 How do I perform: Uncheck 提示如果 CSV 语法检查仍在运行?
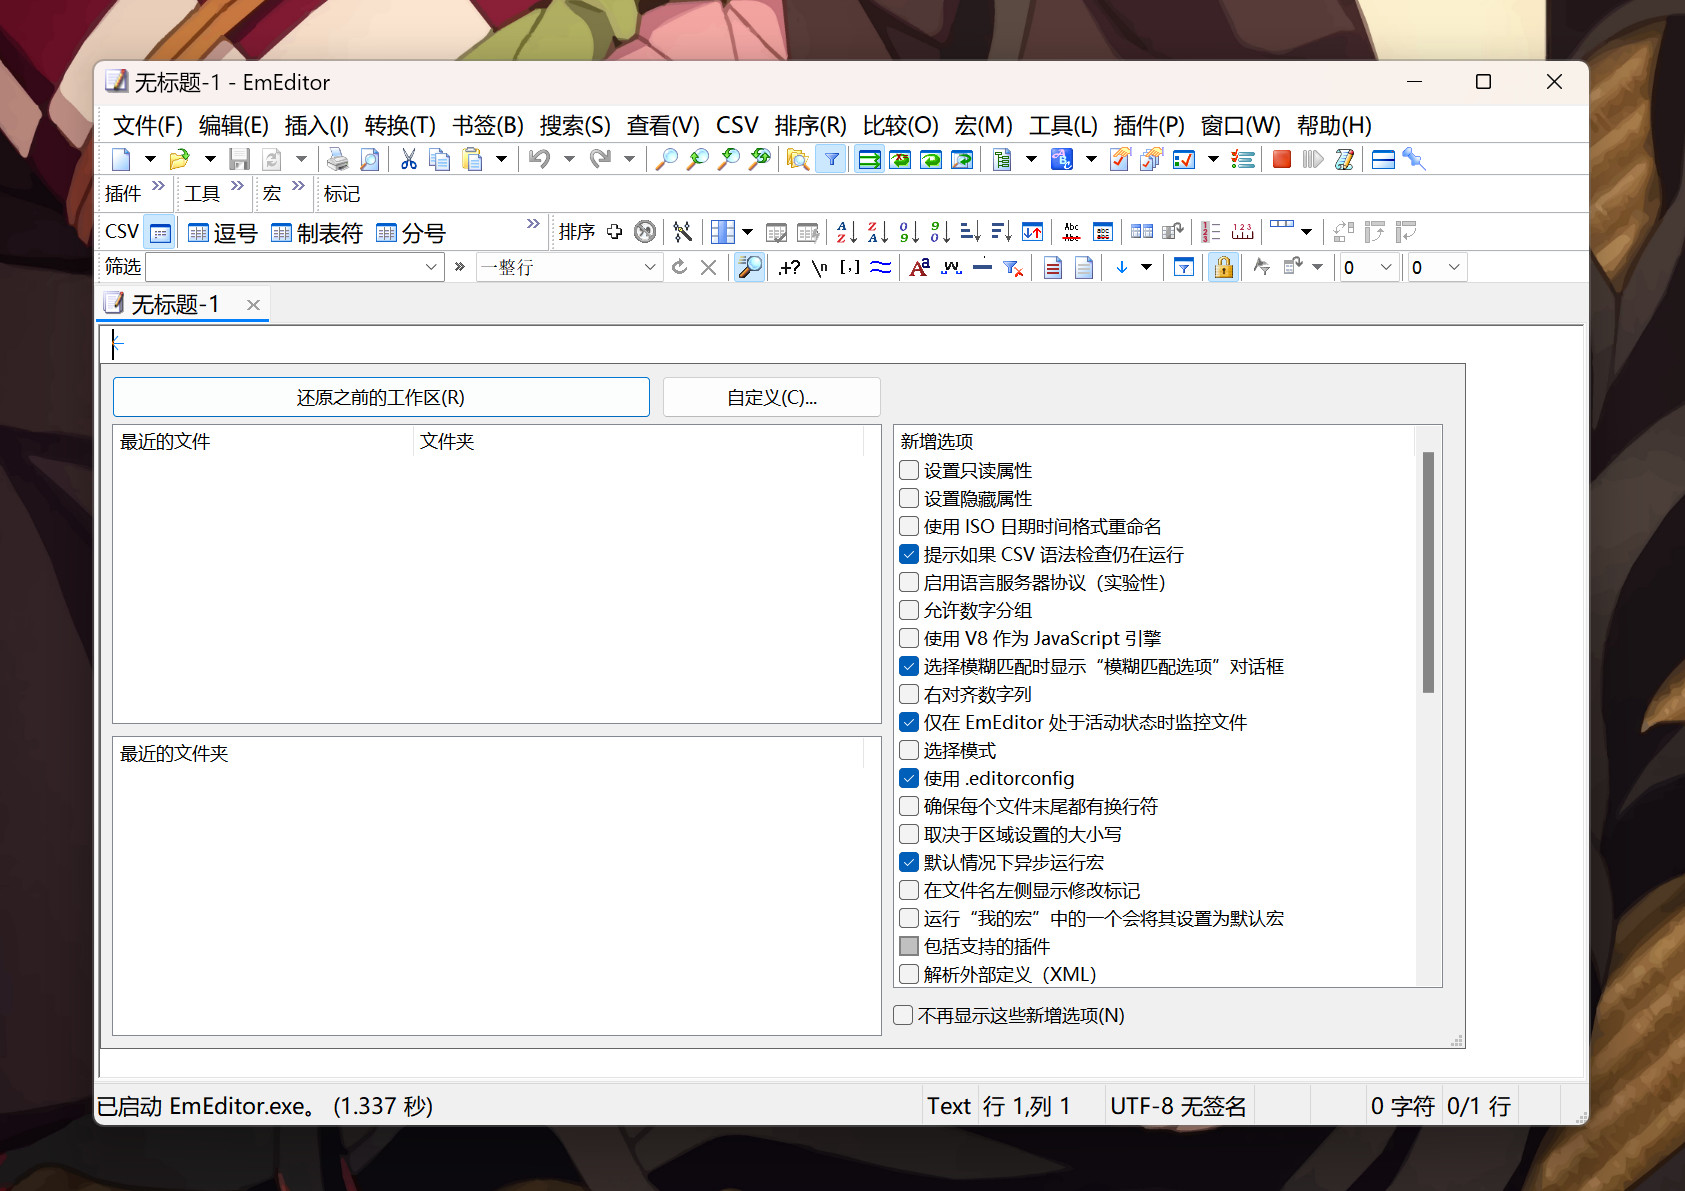tap(909, 554)
